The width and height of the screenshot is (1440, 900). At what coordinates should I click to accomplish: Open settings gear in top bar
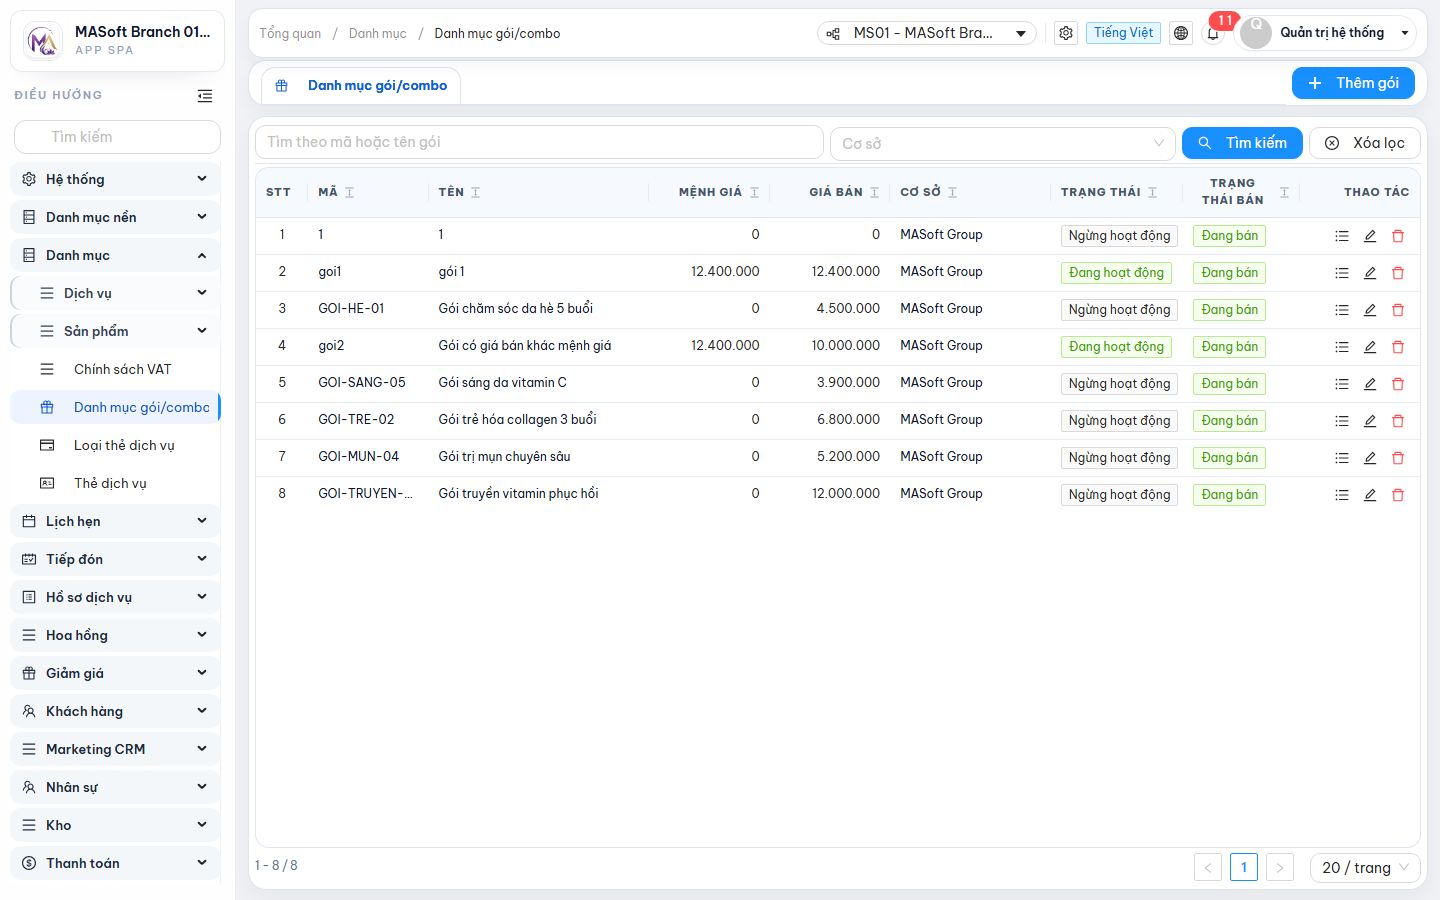tap(1066, 33)
